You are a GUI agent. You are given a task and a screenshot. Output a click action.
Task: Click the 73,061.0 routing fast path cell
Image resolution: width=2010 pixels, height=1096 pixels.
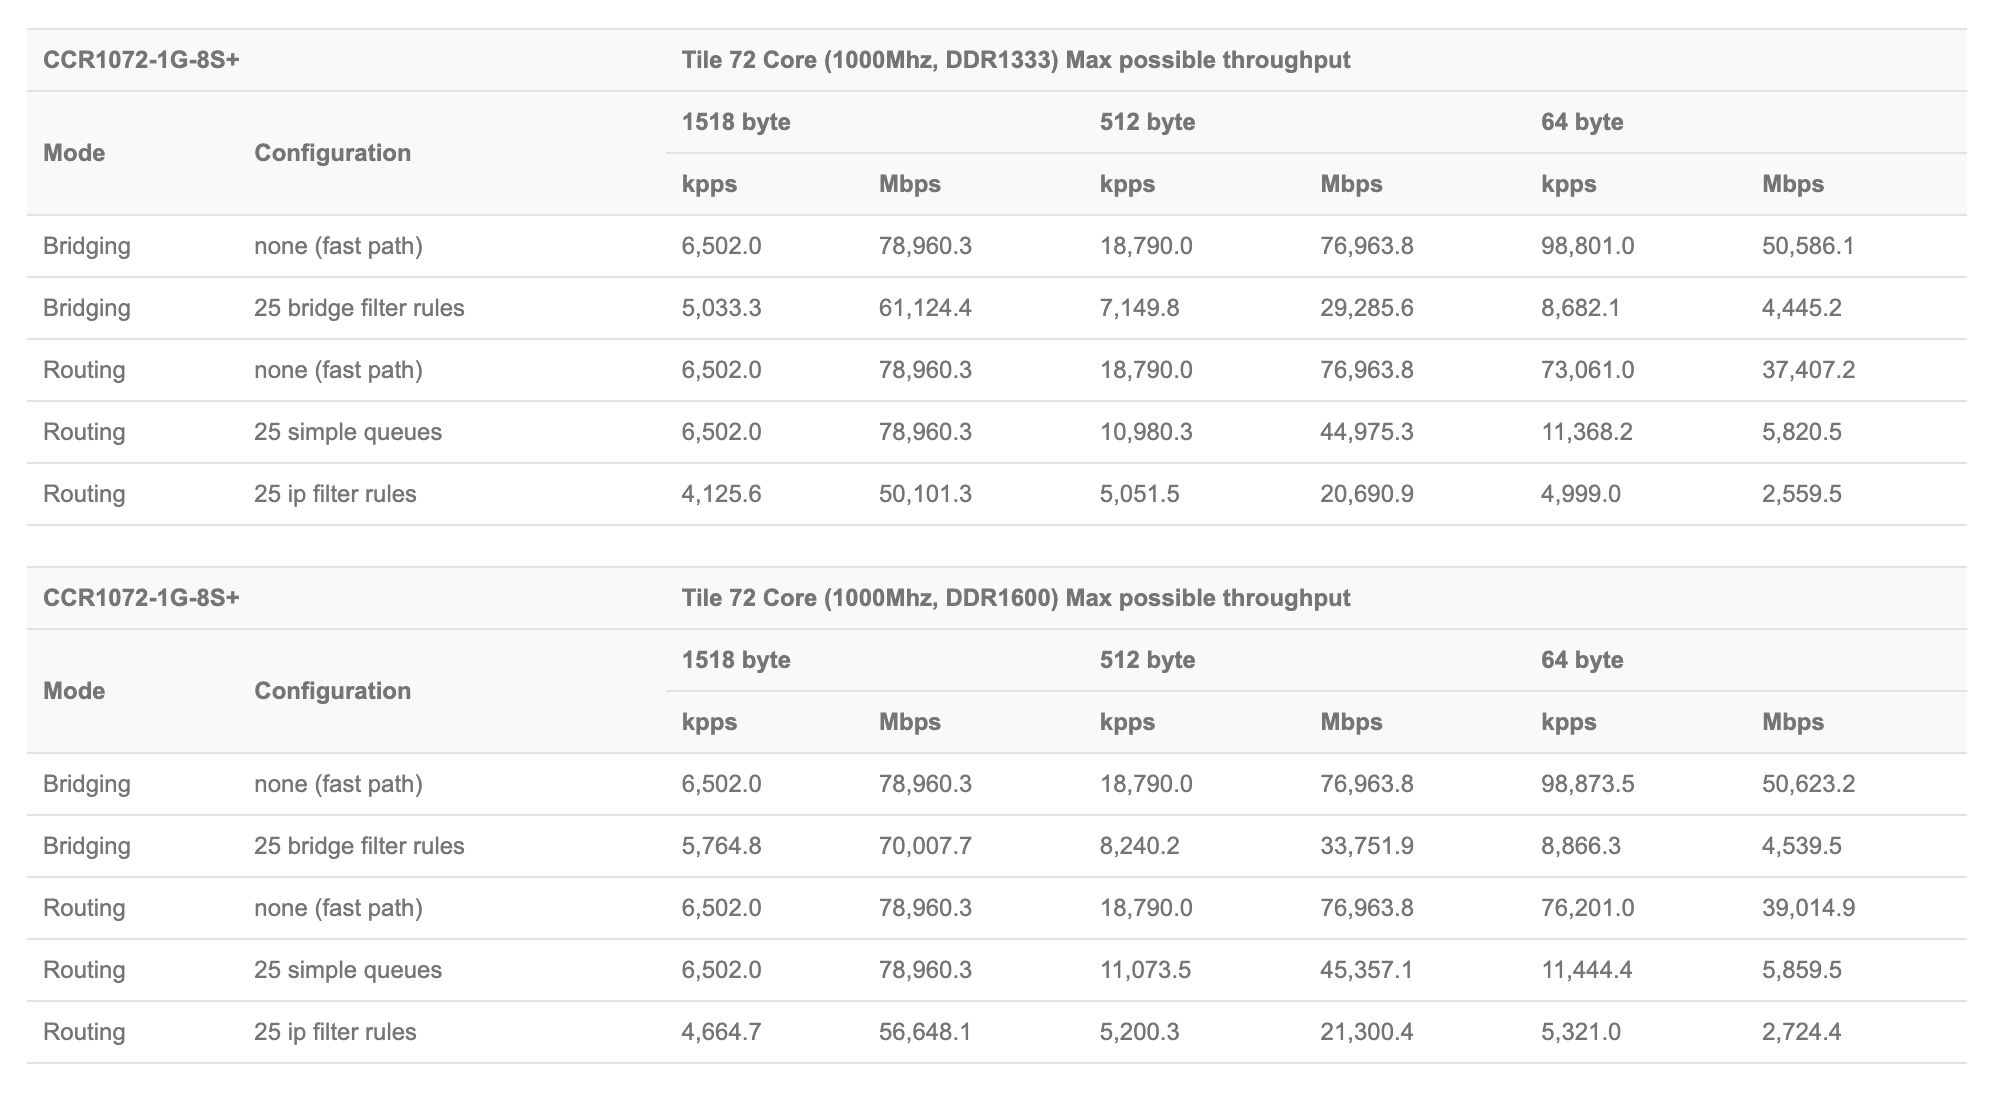tap(1587, 370)
